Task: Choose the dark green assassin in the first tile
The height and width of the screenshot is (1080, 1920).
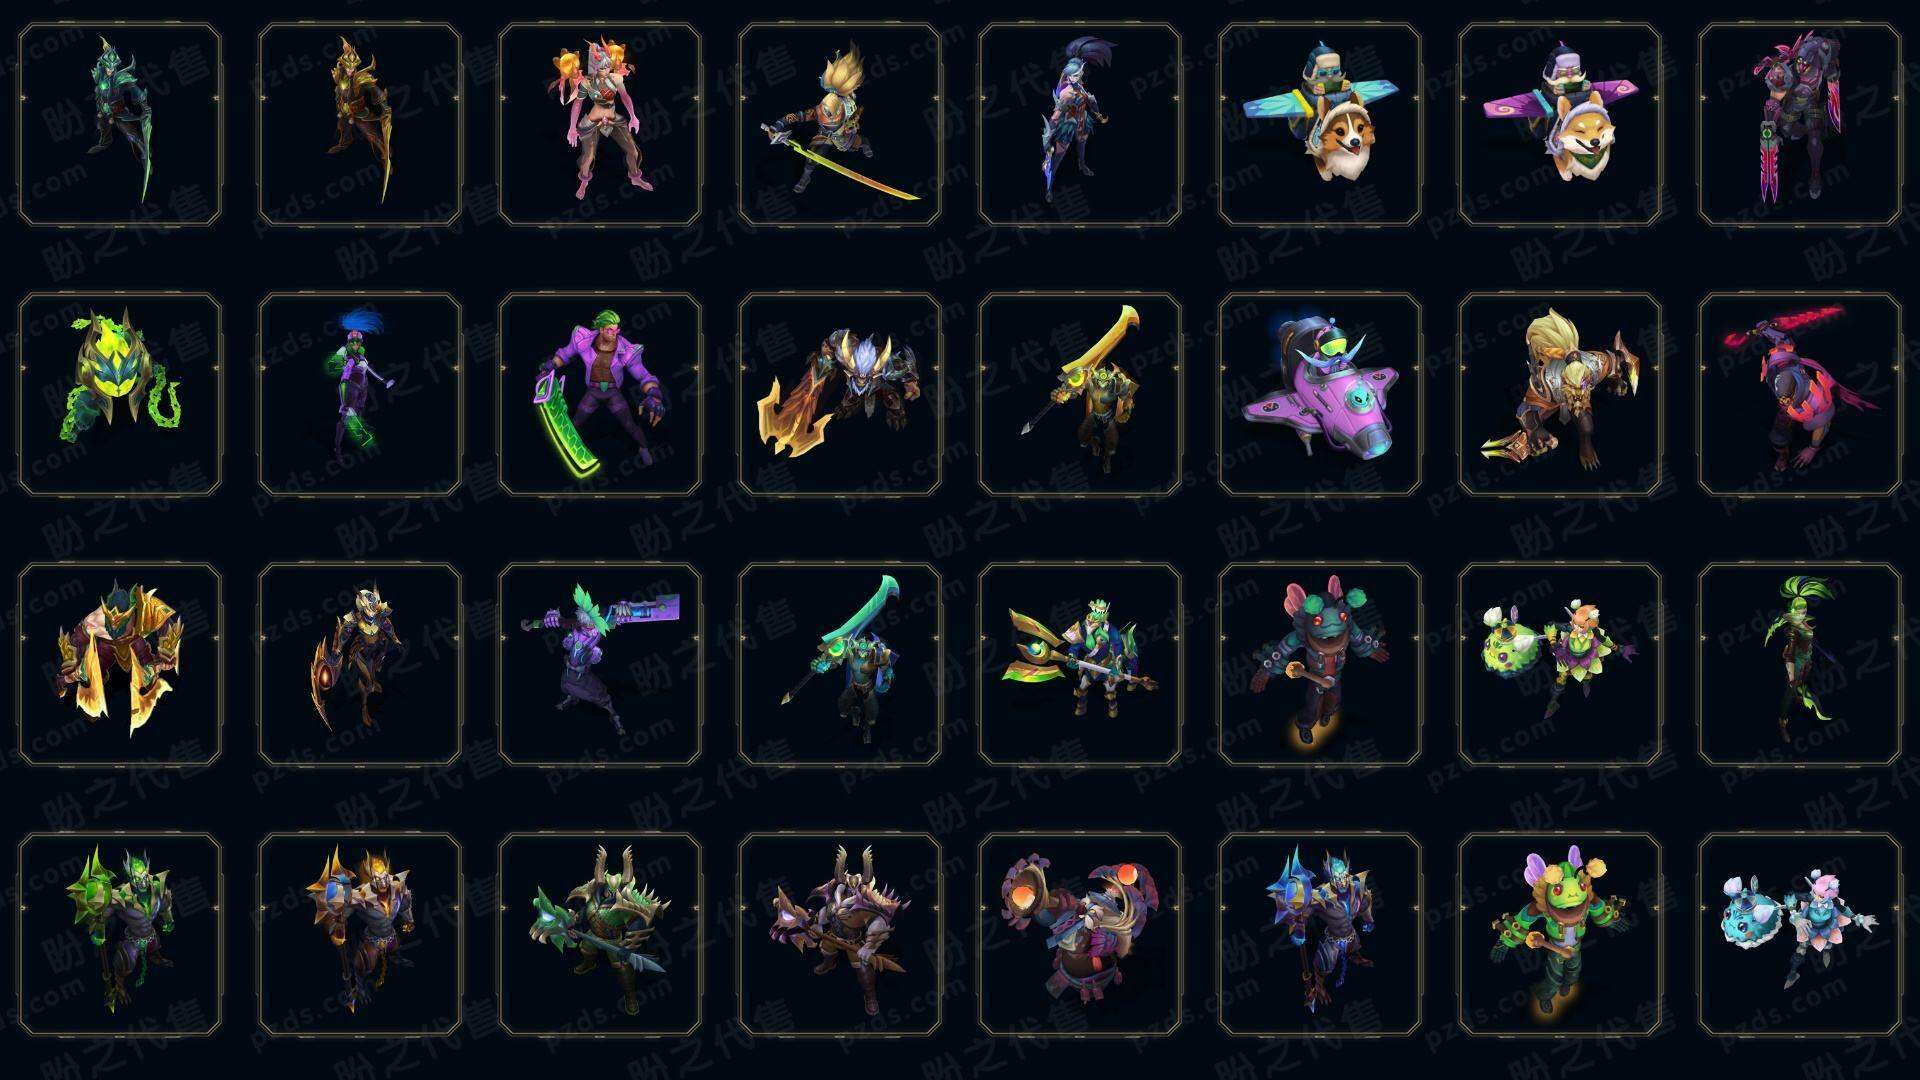Action: [x=120, y=125]
